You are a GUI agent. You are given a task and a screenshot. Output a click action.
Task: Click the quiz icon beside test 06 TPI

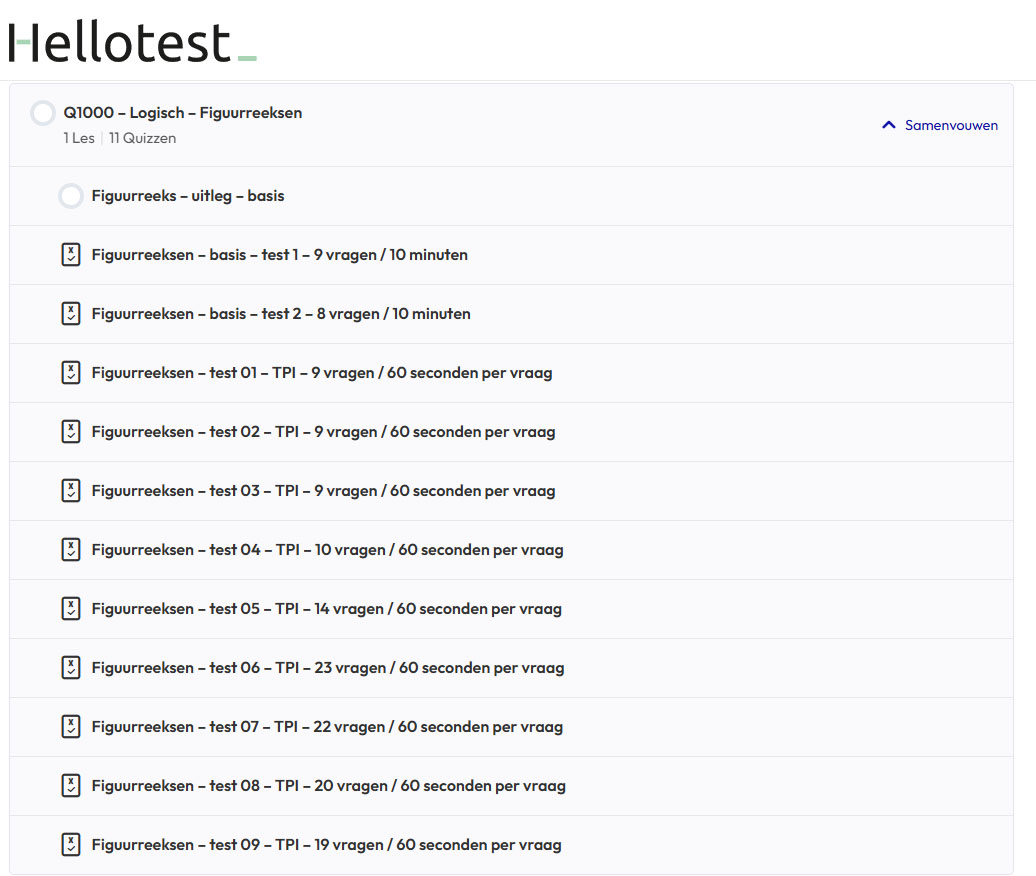pos(70,668)
